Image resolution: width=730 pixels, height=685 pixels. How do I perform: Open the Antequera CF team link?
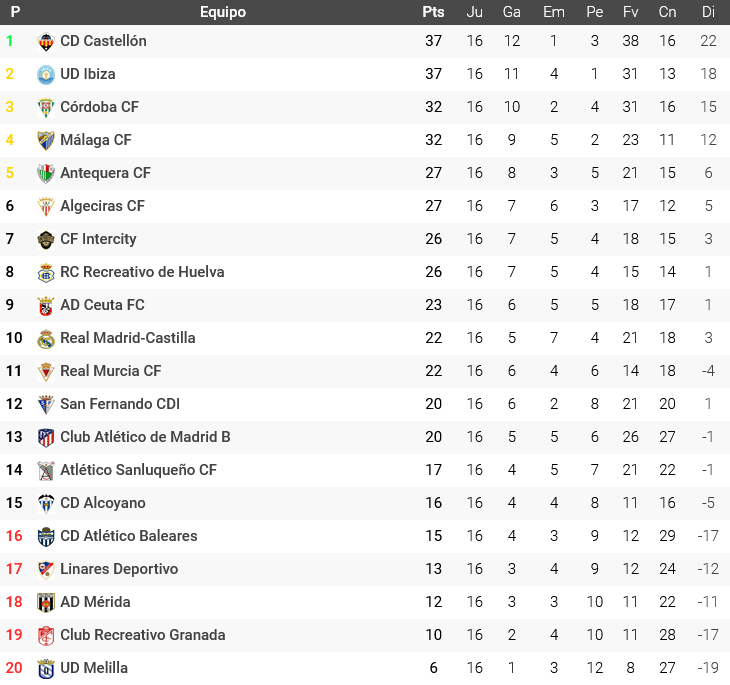[105, 173]
